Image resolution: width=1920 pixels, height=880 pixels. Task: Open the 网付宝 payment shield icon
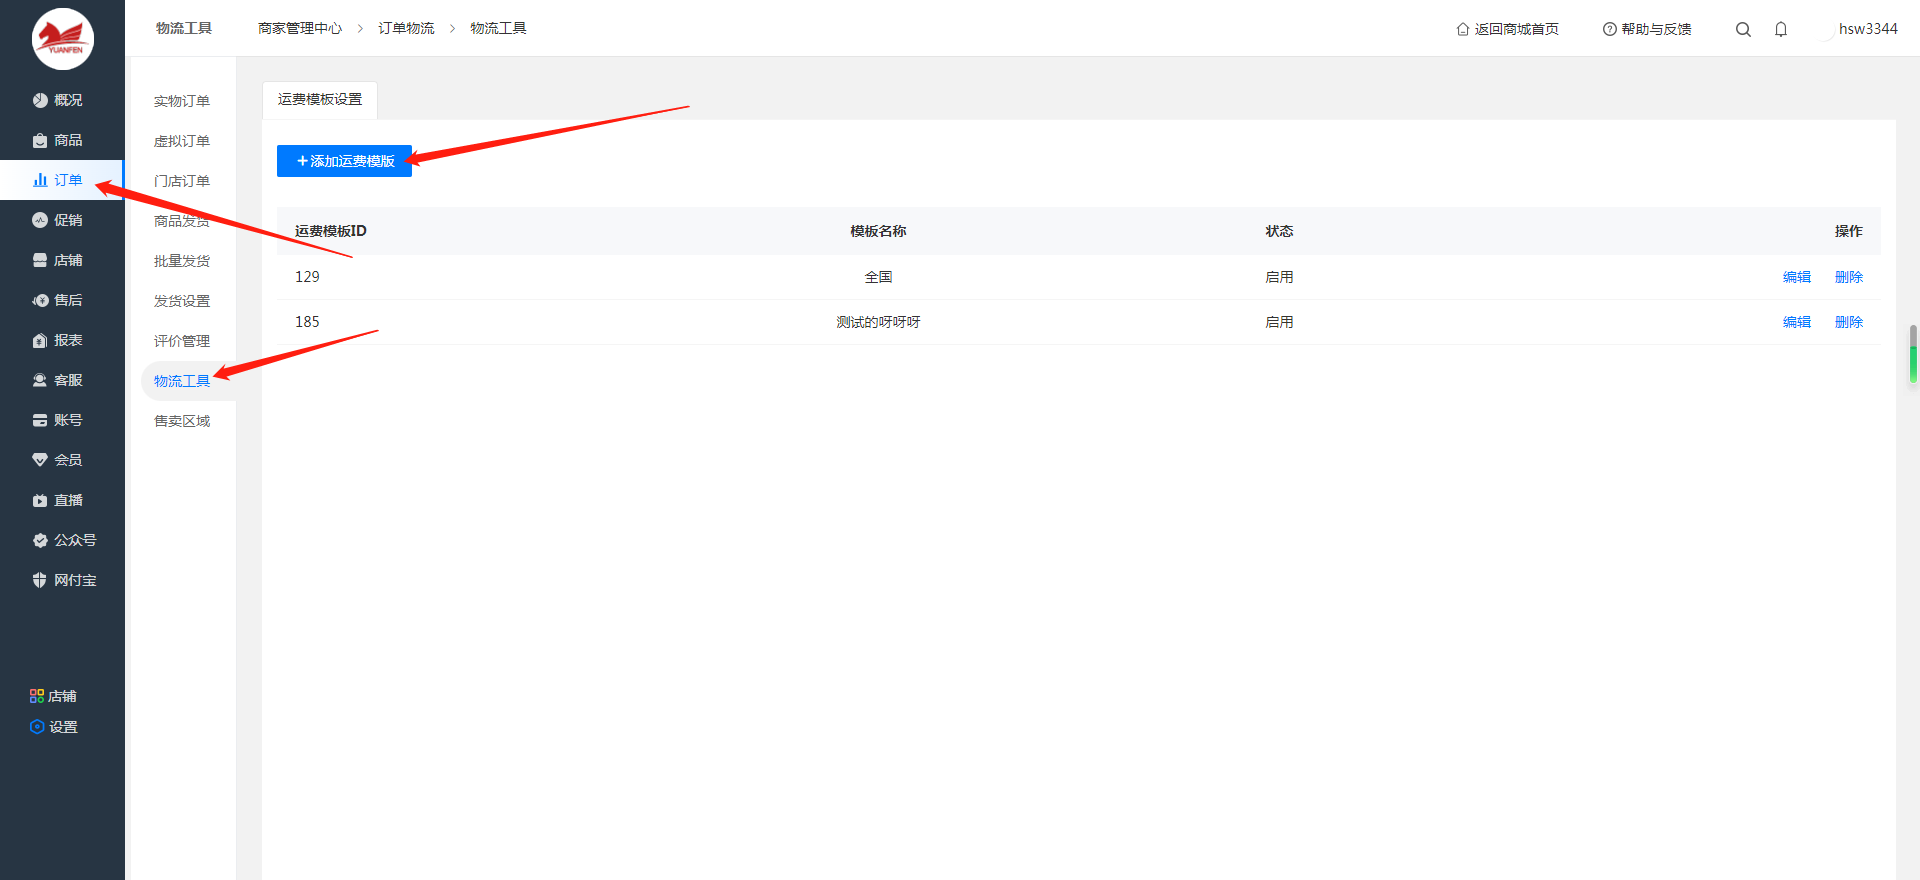click(40, 580)
